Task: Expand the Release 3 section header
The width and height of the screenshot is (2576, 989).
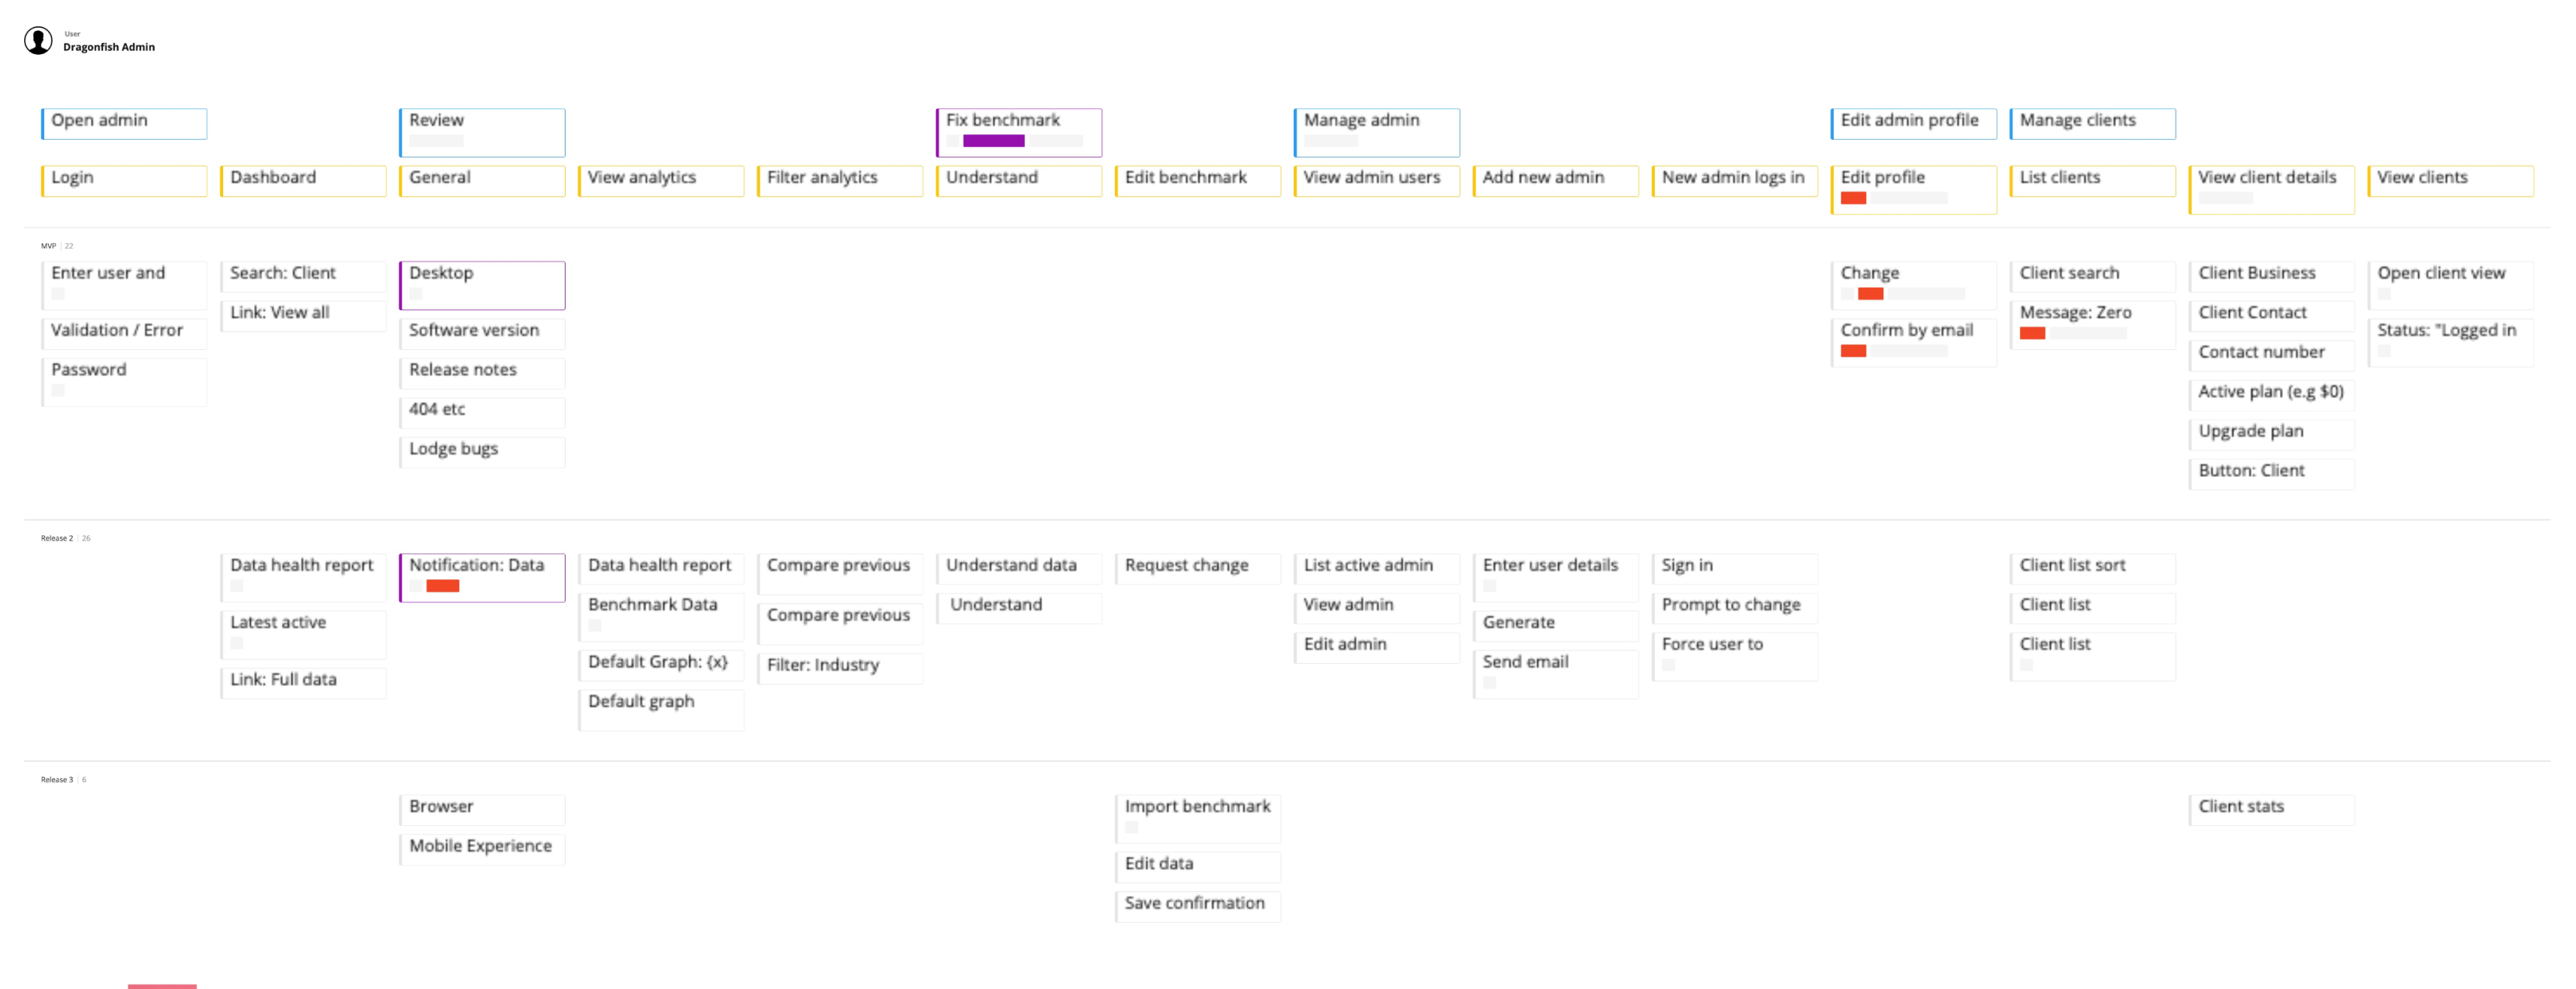Action: [x=57, y=780]
